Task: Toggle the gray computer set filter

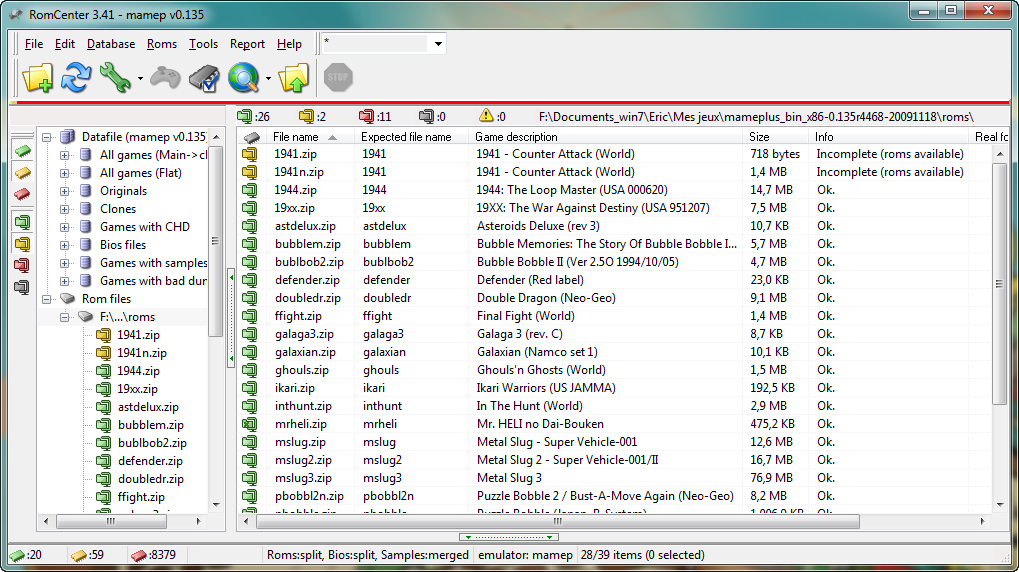Action: [21, 287]
